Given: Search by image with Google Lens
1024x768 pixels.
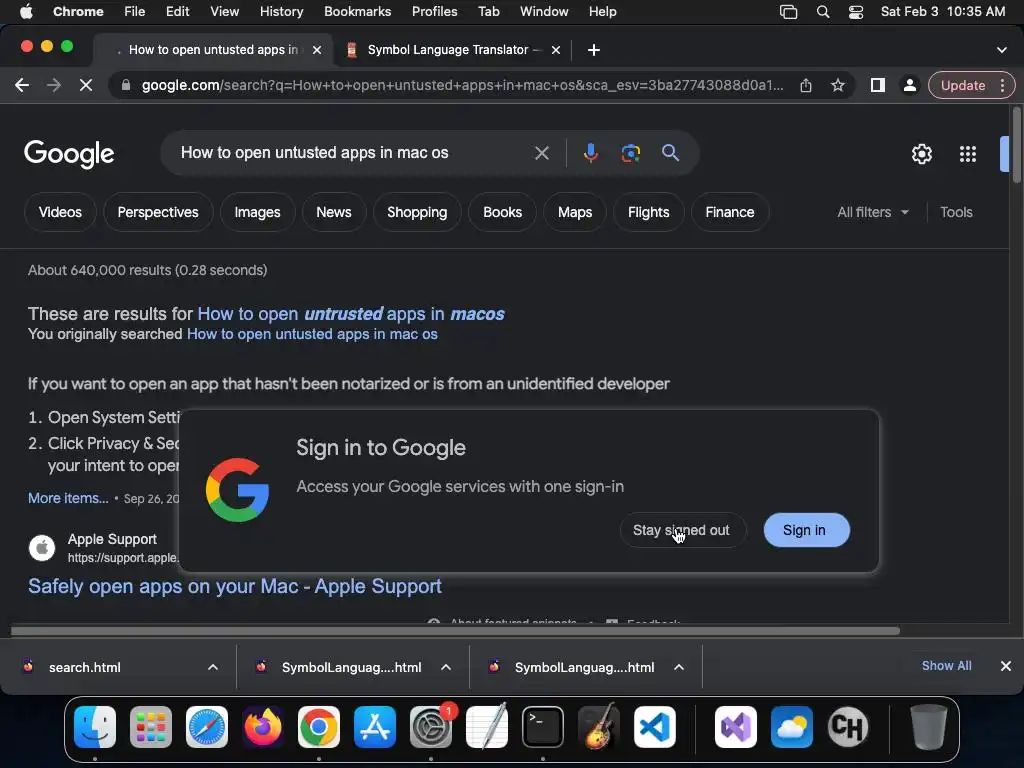Looking at the screenshot, I should point(630,153).
